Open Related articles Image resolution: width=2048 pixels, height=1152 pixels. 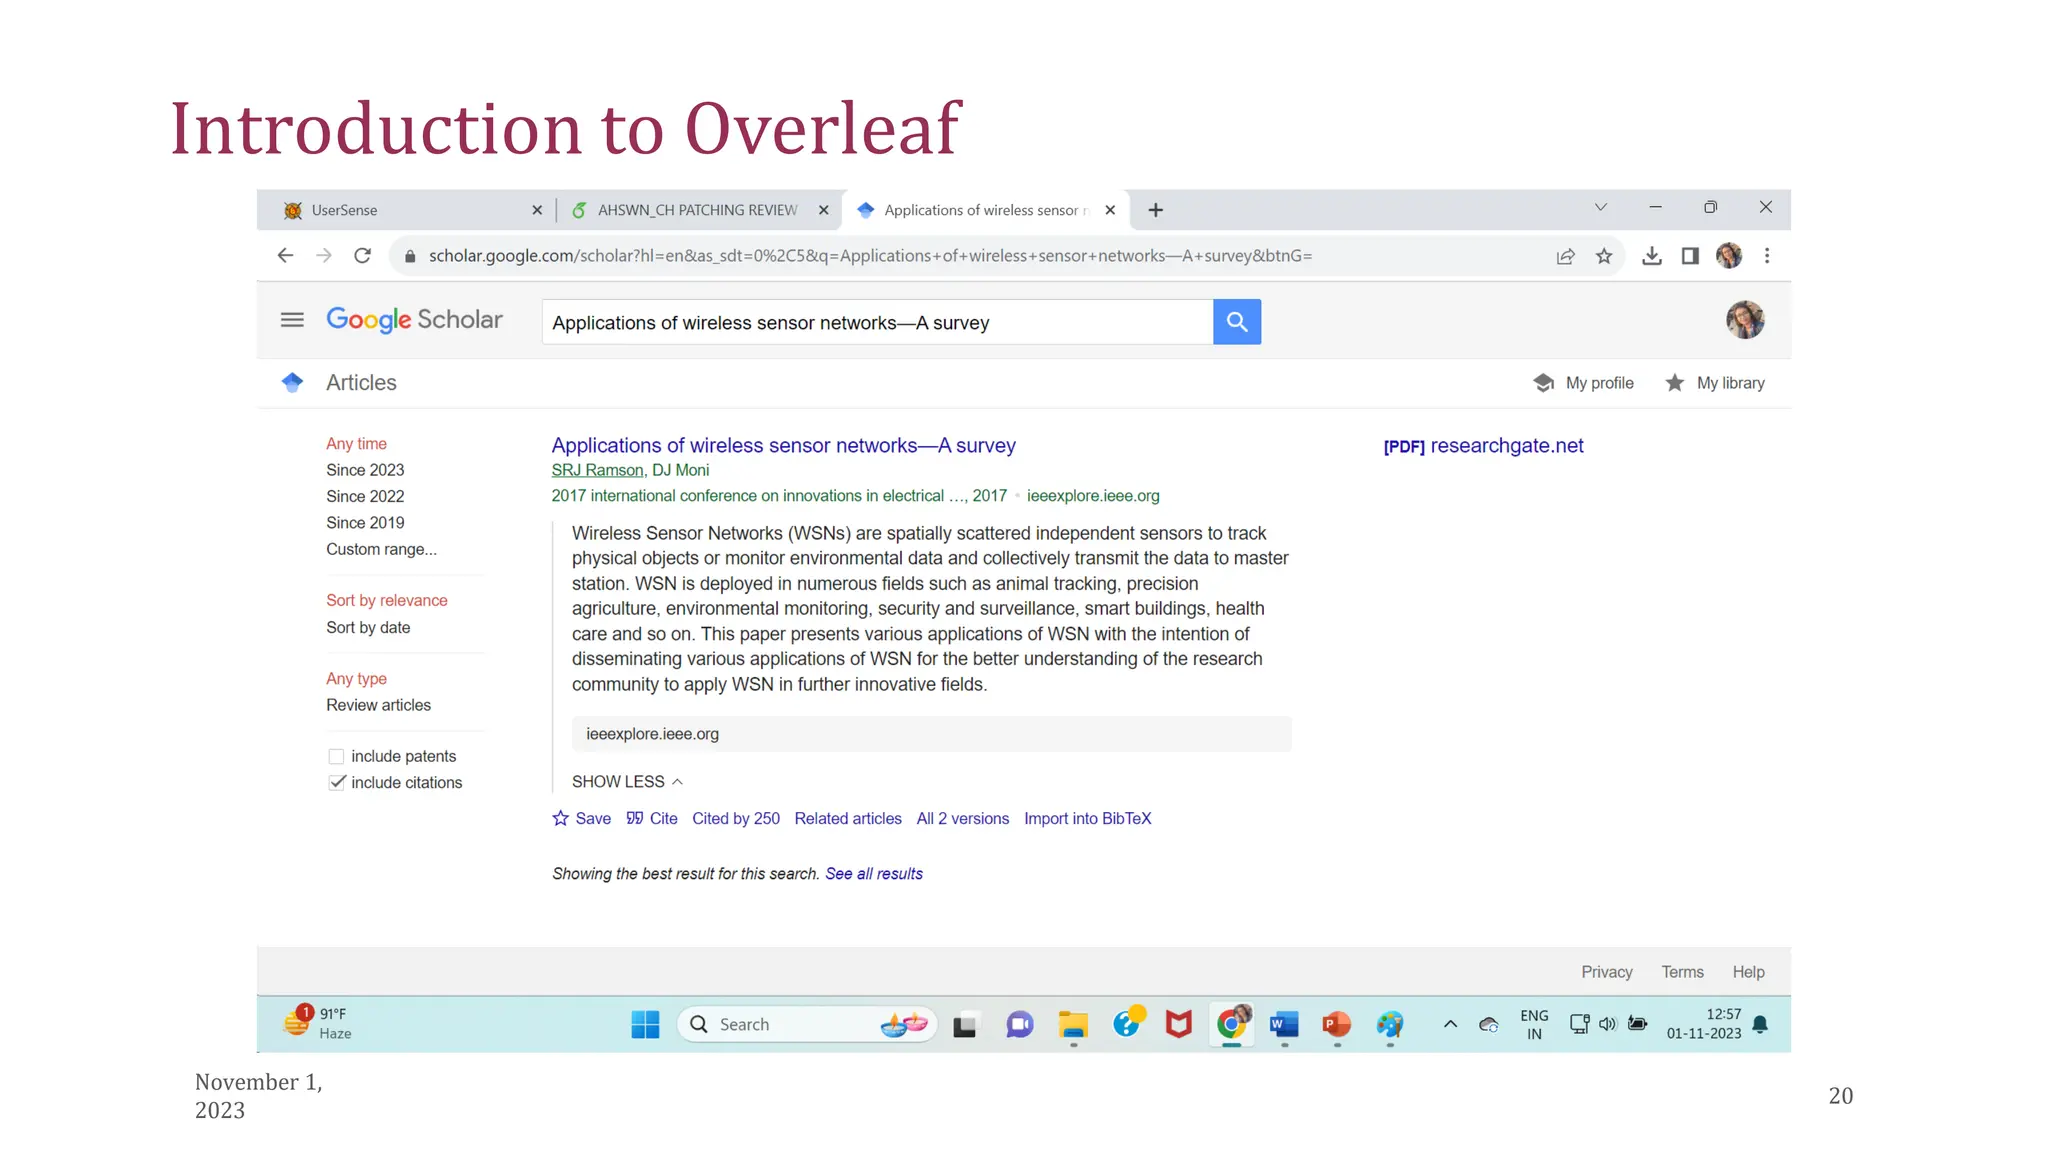click(848, 819)
